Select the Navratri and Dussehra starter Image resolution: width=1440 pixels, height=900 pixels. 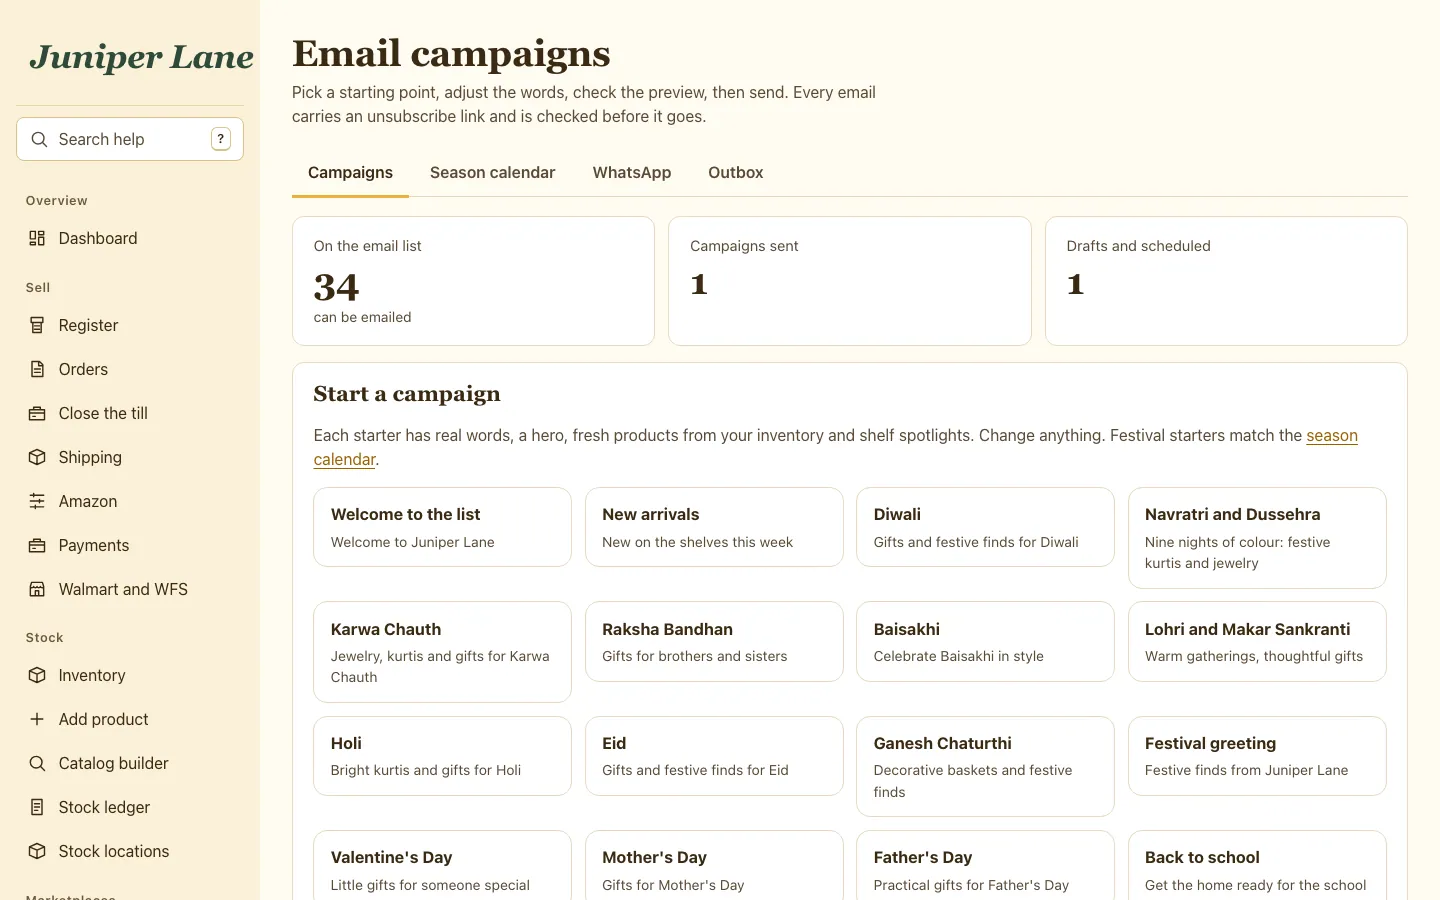[1257, 538]
